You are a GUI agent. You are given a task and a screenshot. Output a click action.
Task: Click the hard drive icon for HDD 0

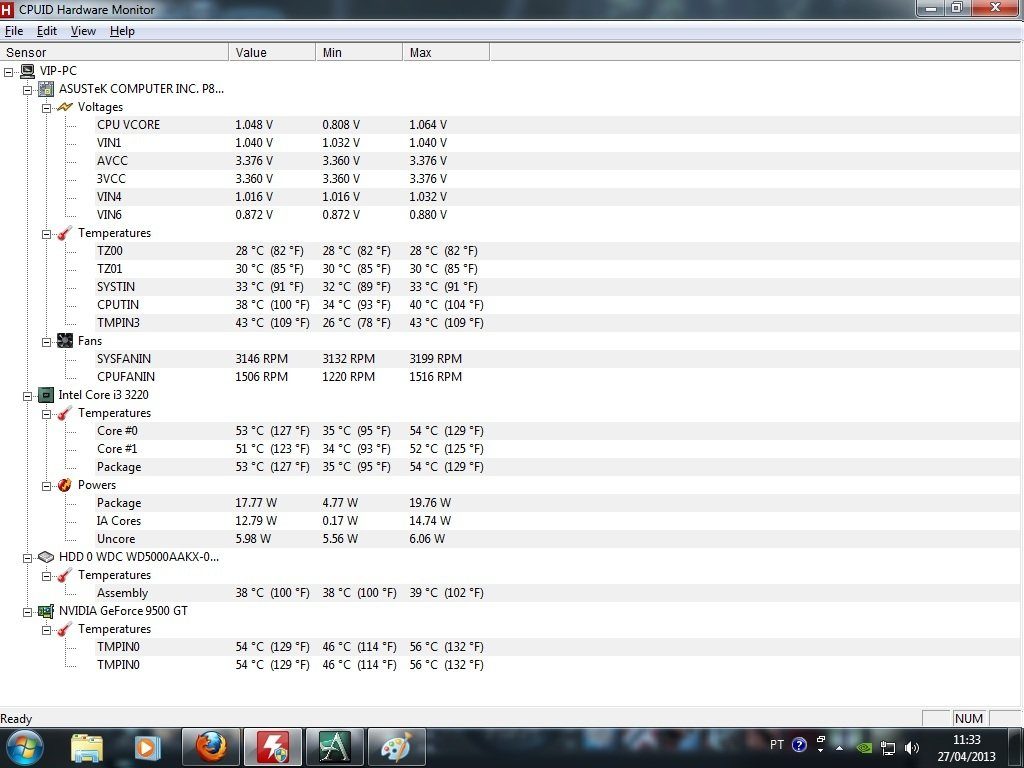(x=46, y=556)
